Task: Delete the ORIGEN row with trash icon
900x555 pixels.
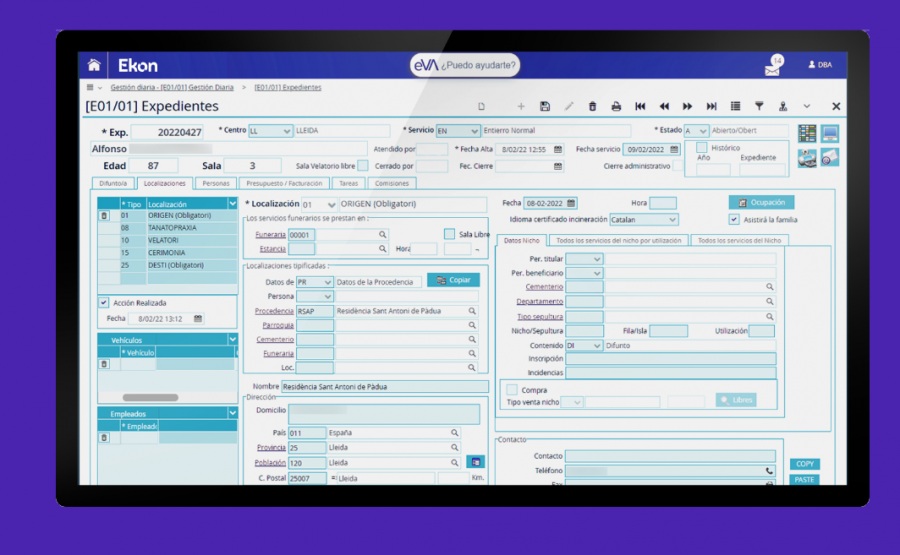Action: [104, 216]
